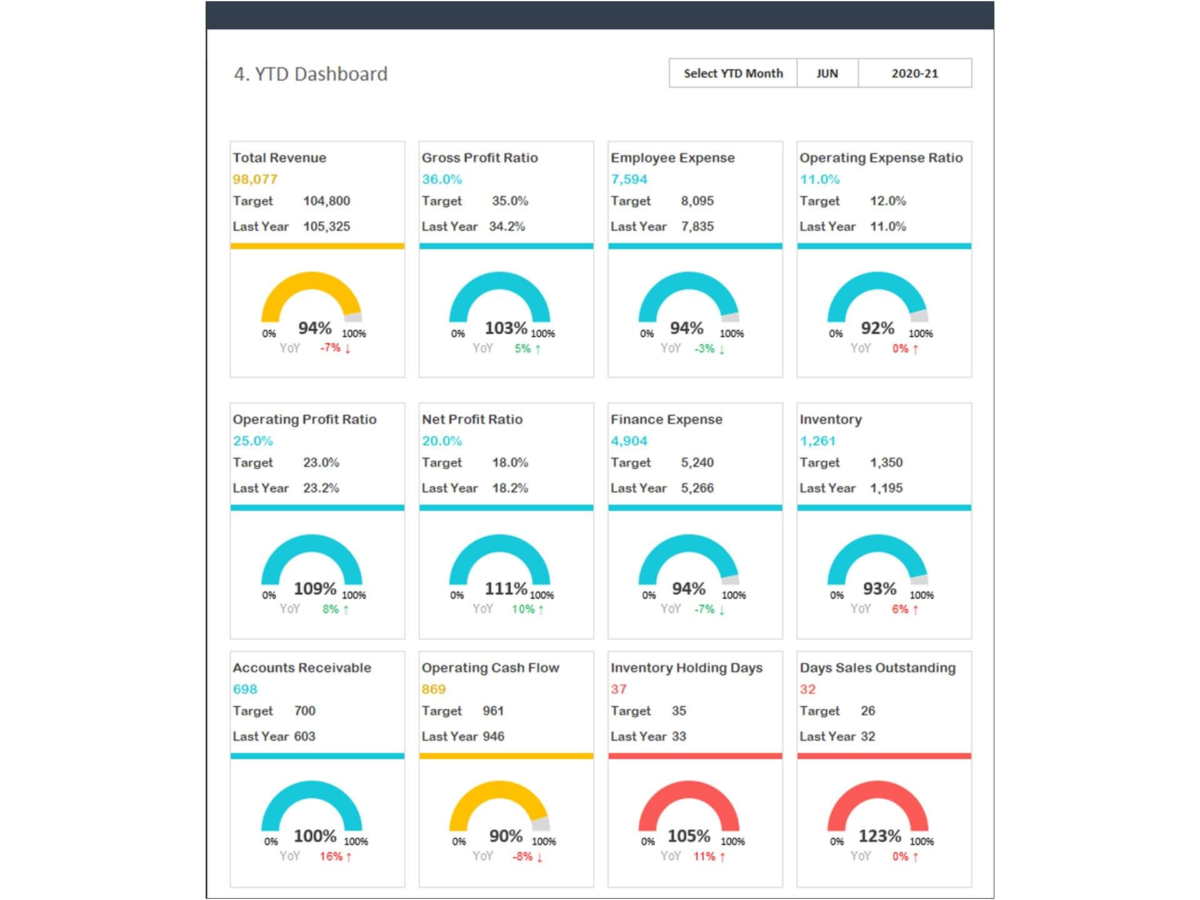Open the JUN month selector

click(x=827, y=72)
